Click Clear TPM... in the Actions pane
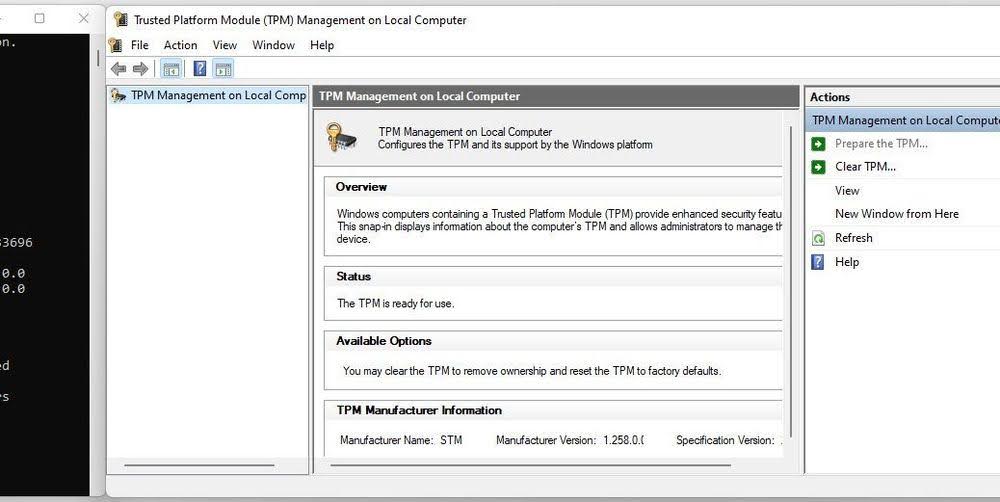 coord(865,167)
